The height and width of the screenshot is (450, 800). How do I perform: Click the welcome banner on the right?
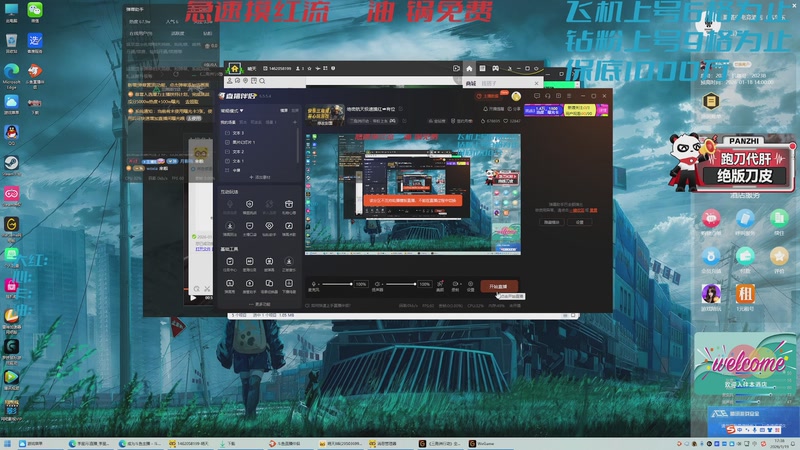[x=745, y=363]
